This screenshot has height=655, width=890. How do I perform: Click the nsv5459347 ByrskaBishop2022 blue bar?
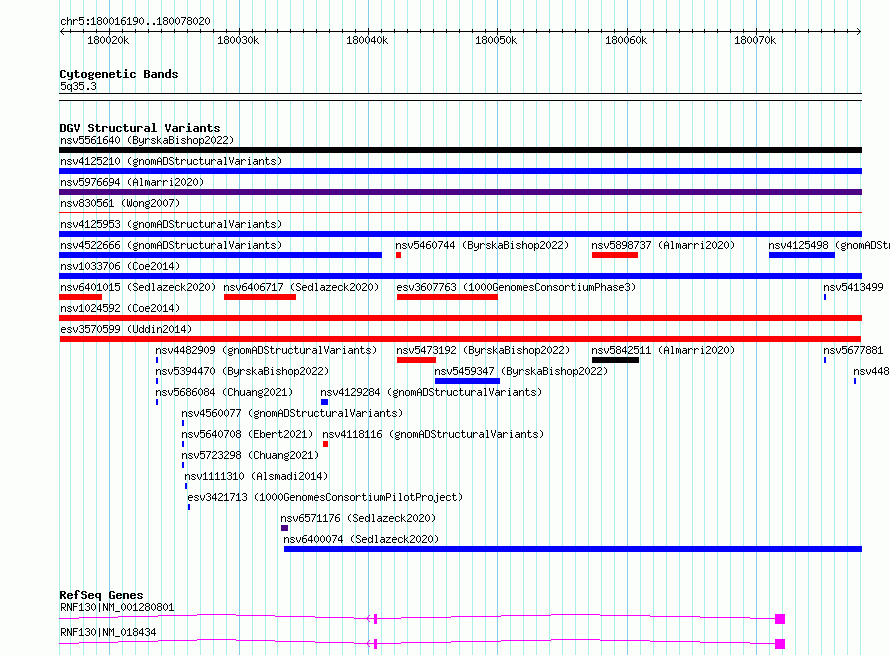click(x=467, y=381)
